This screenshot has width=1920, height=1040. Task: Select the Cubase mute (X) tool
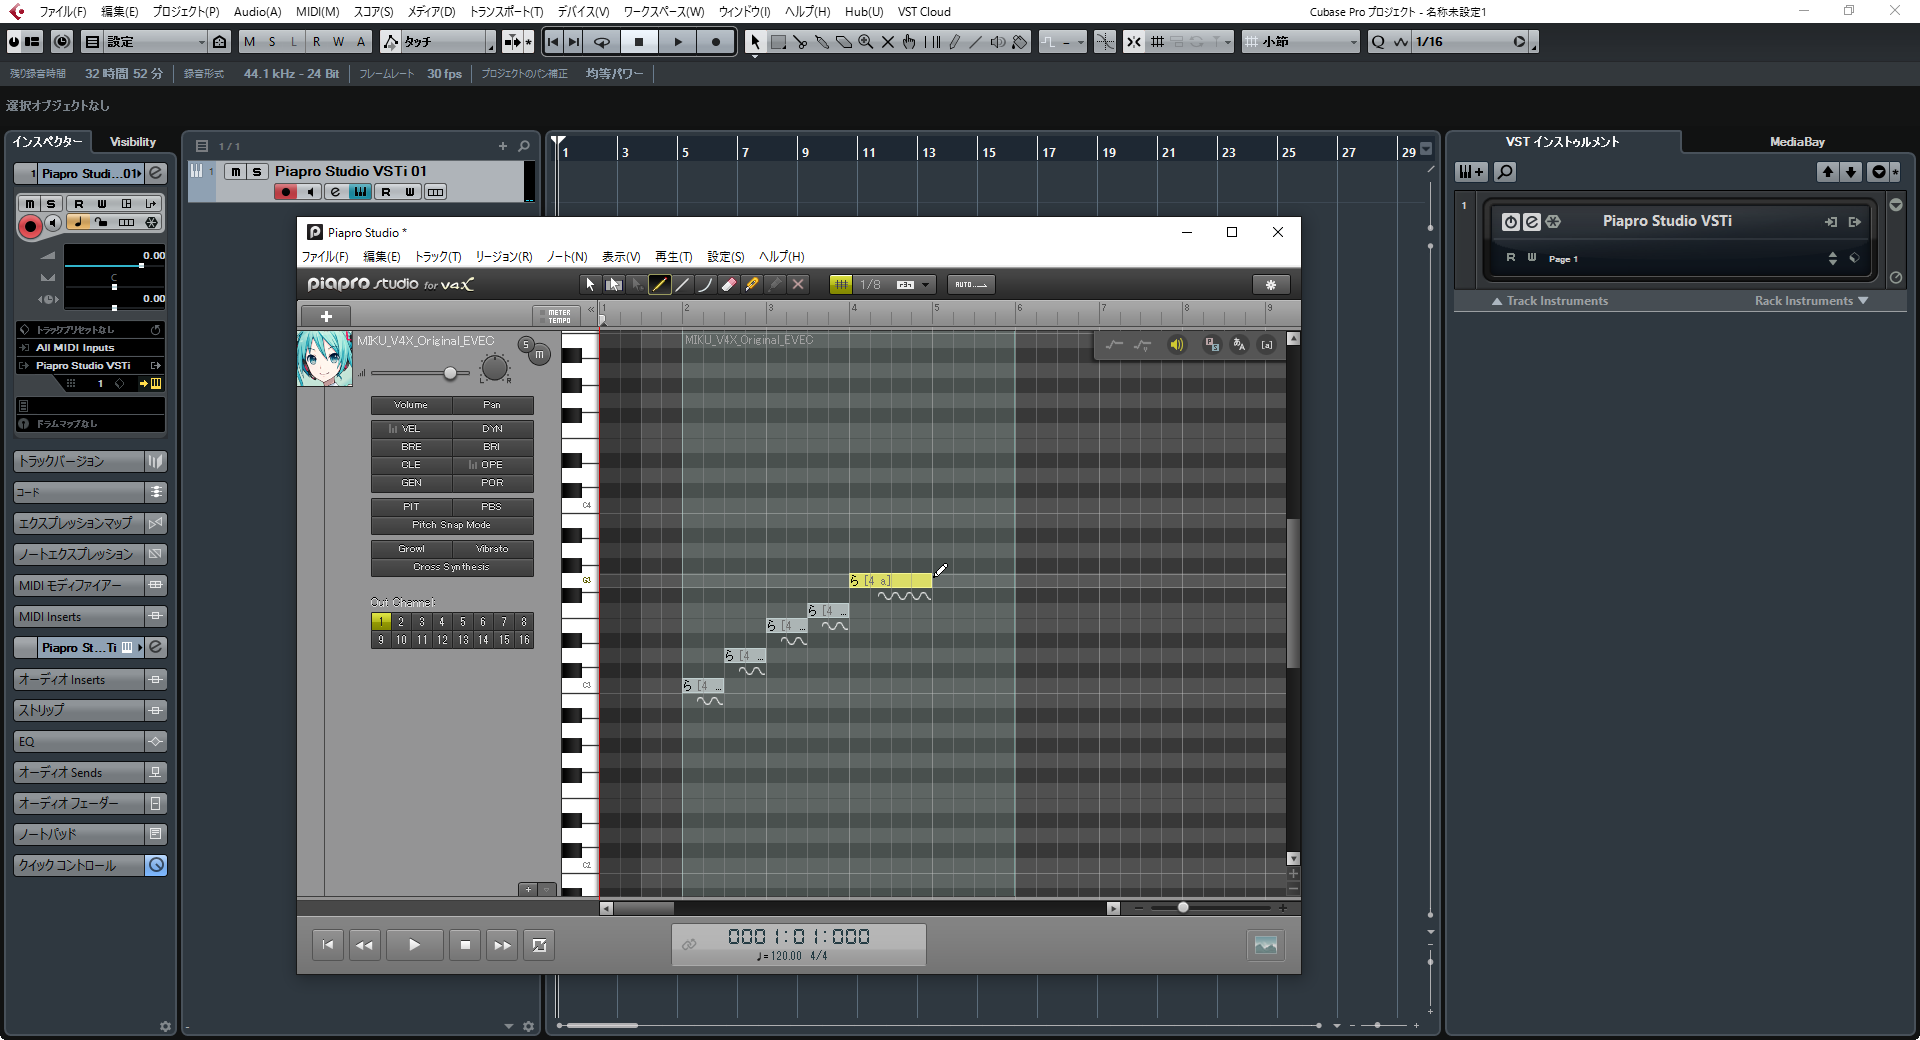tap(887, 42)
